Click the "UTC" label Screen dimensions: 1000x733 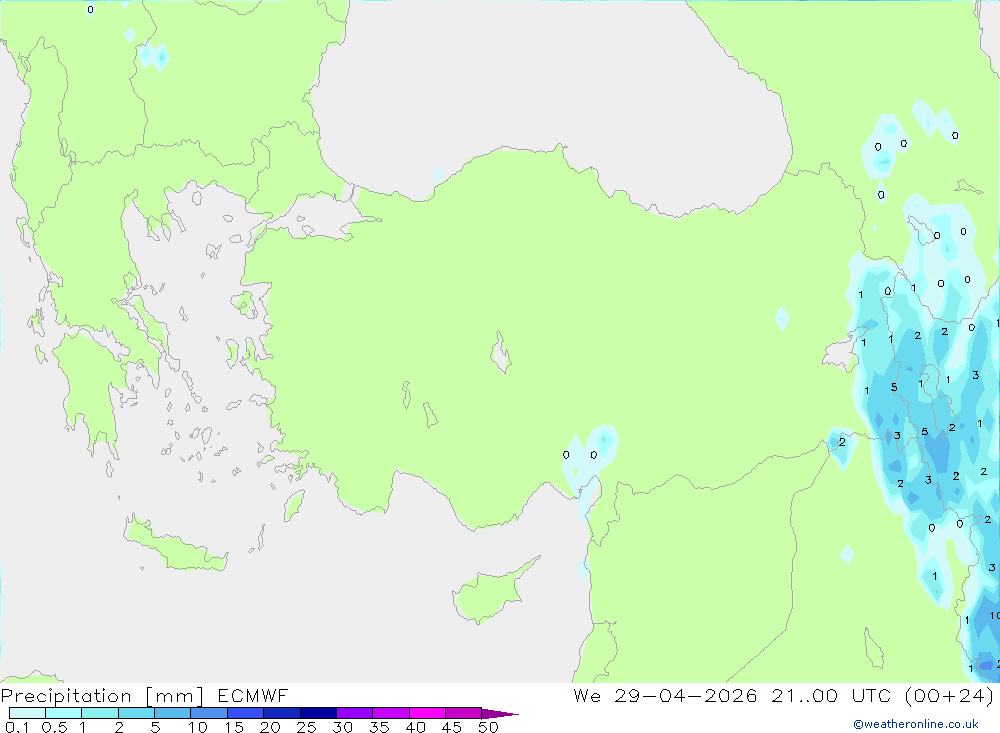(871, 695)
